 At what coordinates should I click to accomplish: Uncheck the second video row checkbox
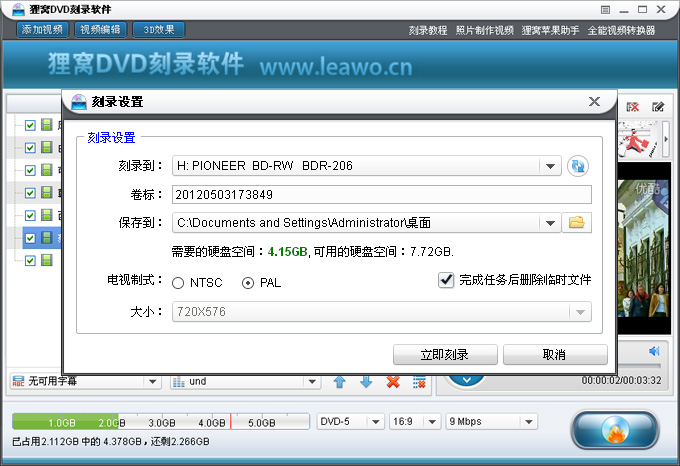click(30, 148)
